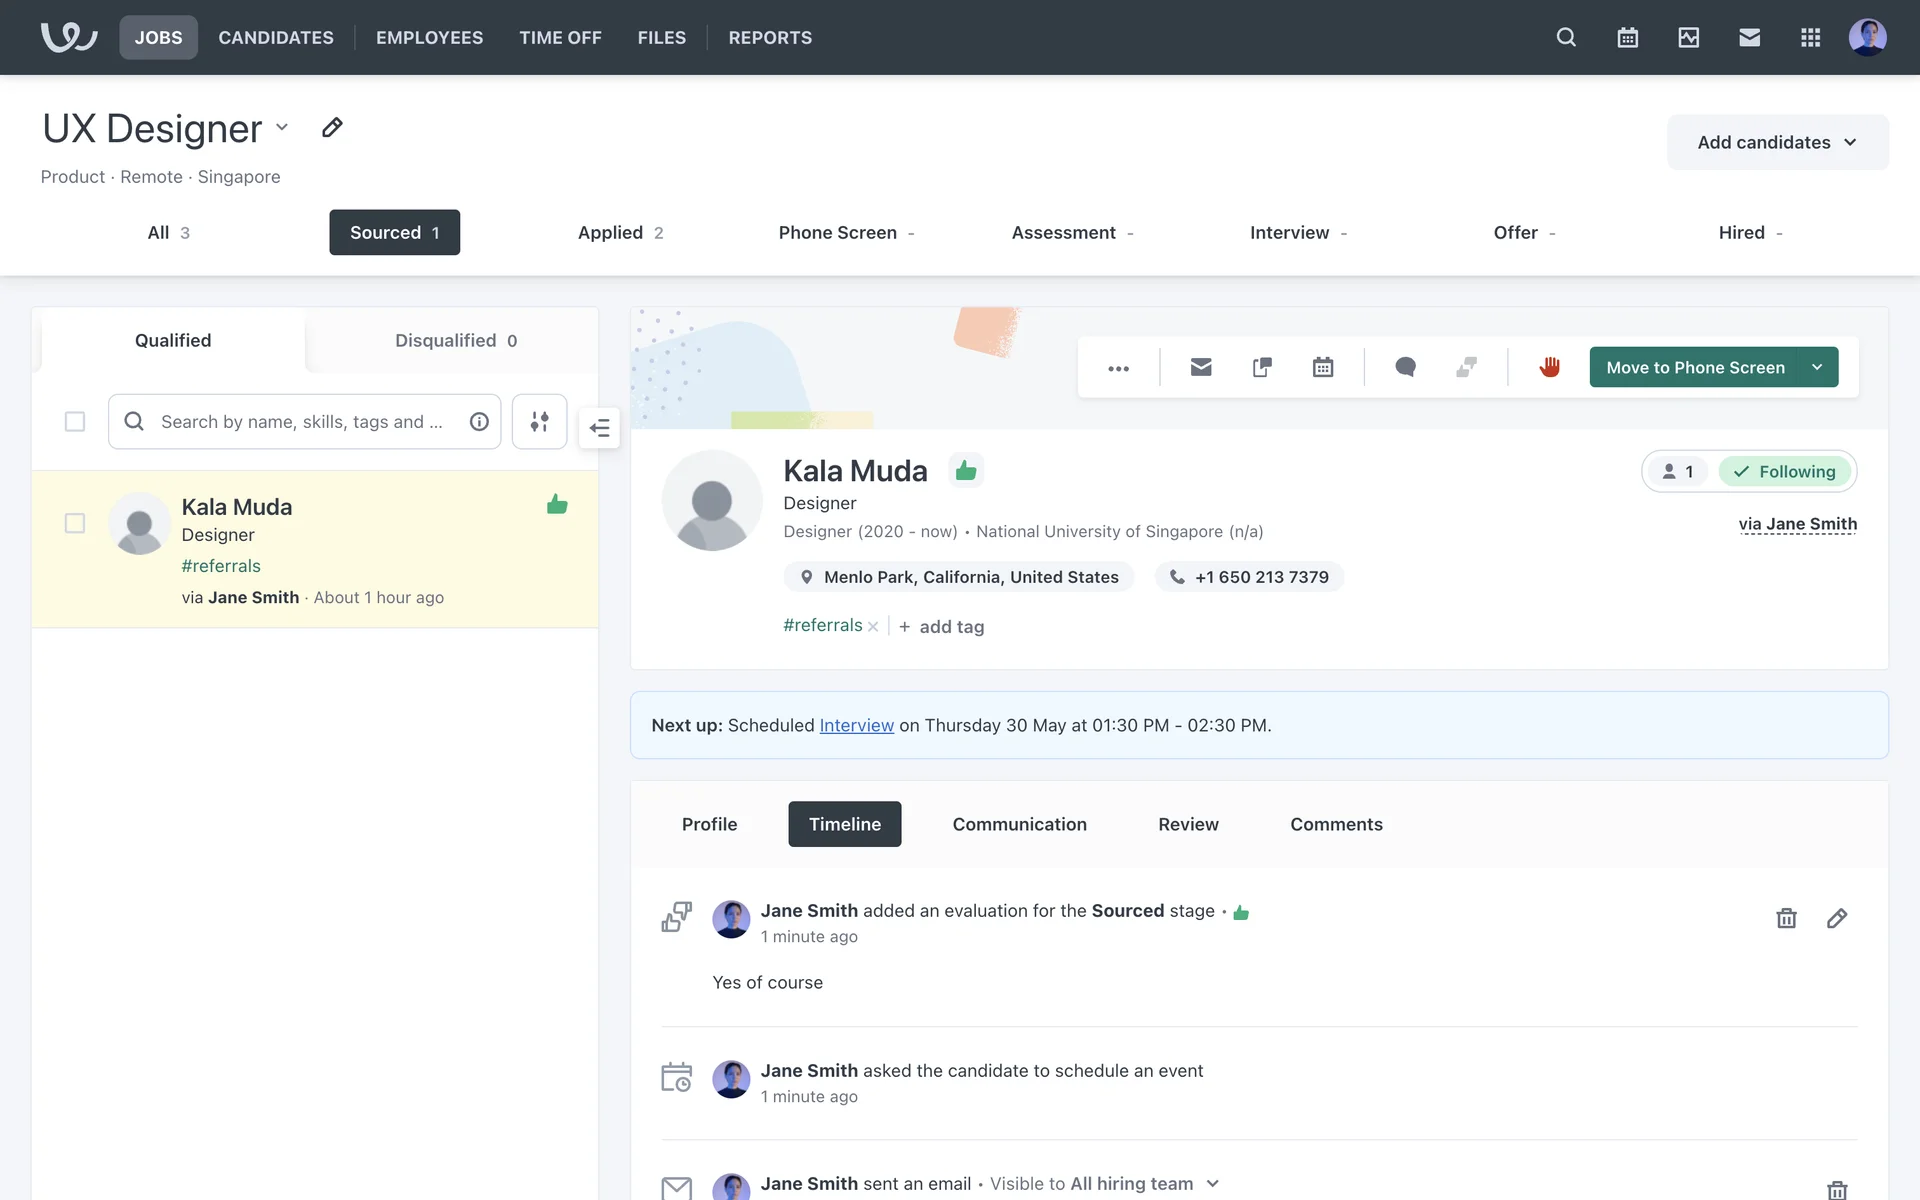Image resolution: width=1920 pixels, height=1200 pixels.
Task: Click the comment bubble icon
Action: point(1405,367)
